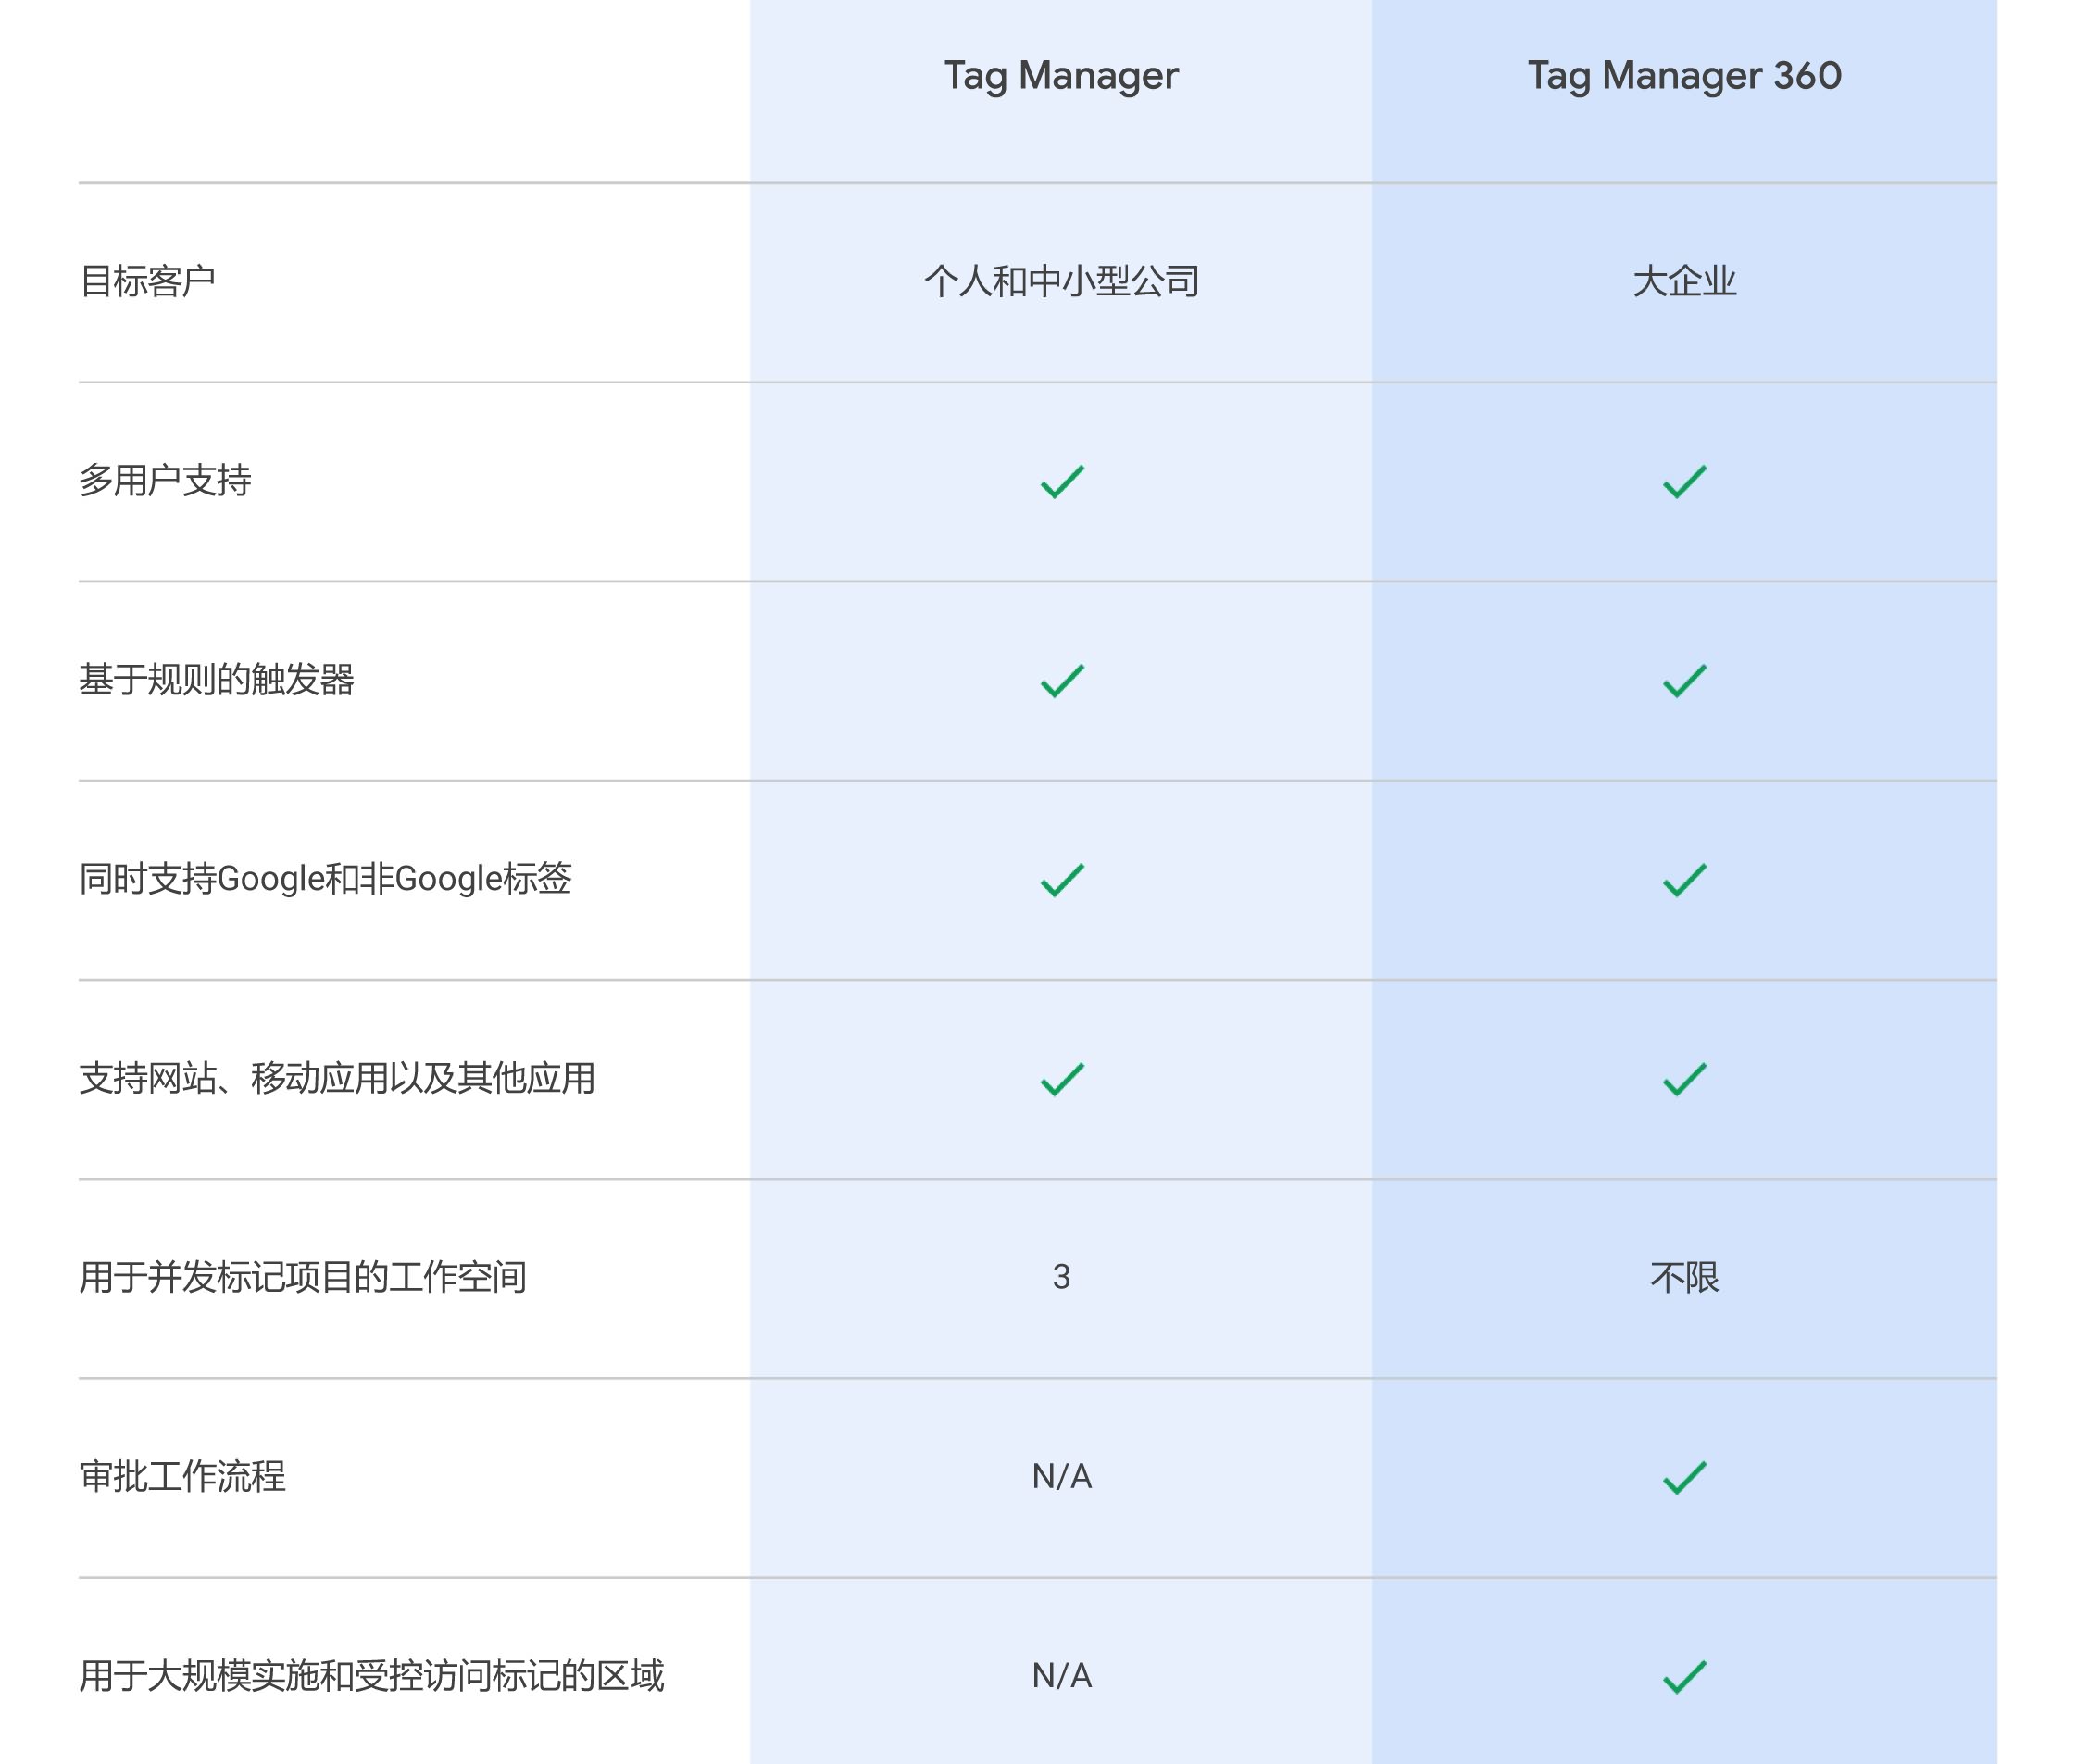
Task: Click the Tag Manager 360 checkmark for 基于规则的触发器
Action: pos(1684,680)
